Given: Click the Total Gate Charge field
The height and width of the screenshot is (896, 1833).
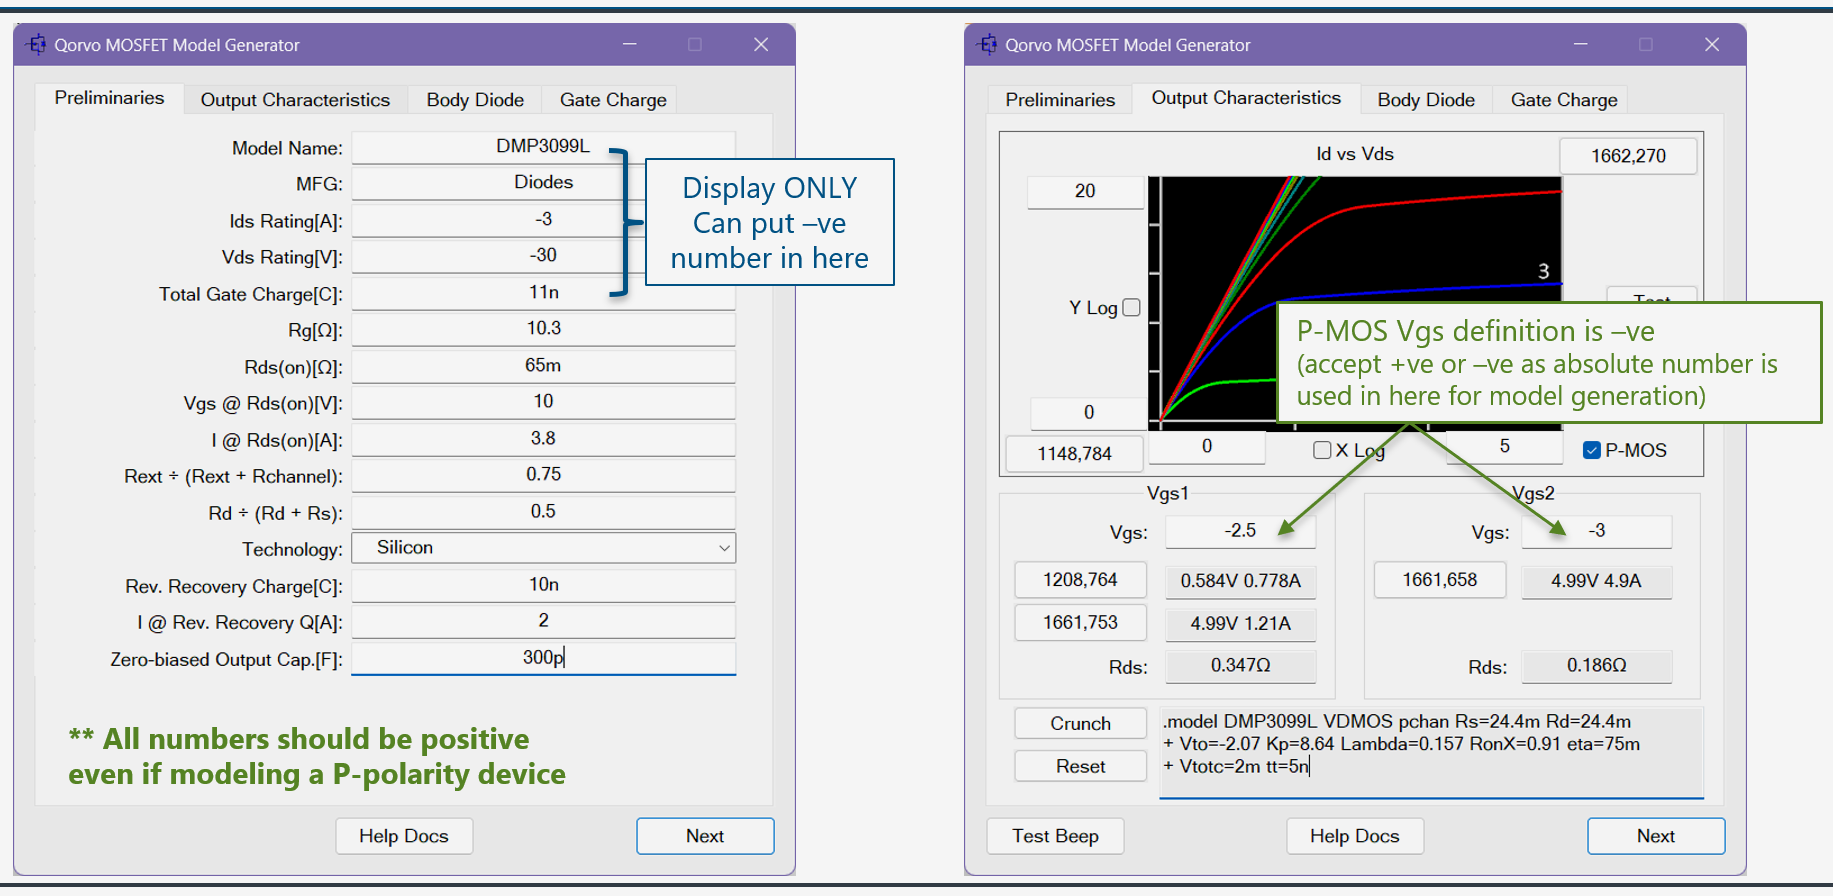Looking at the screenshot, I should click(543, 293).
